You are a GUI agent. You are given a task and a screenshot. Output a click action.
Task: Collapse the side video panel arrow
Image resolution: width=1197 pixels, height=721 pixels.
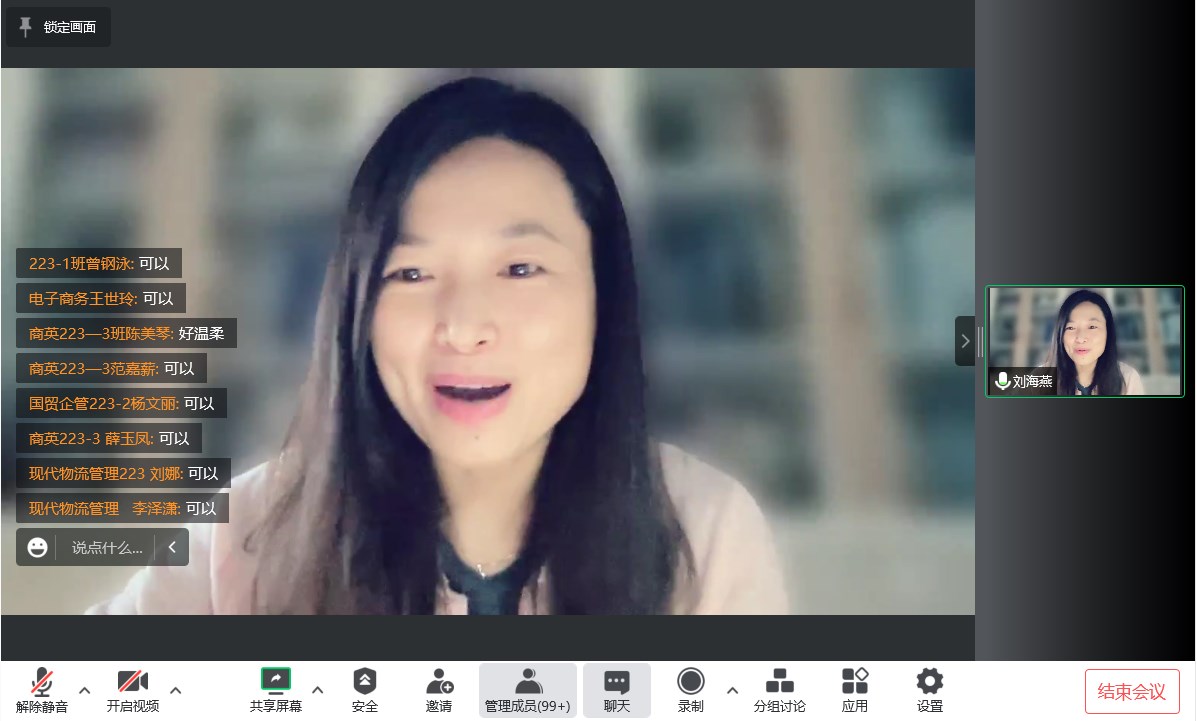click(x=965, y=341)
